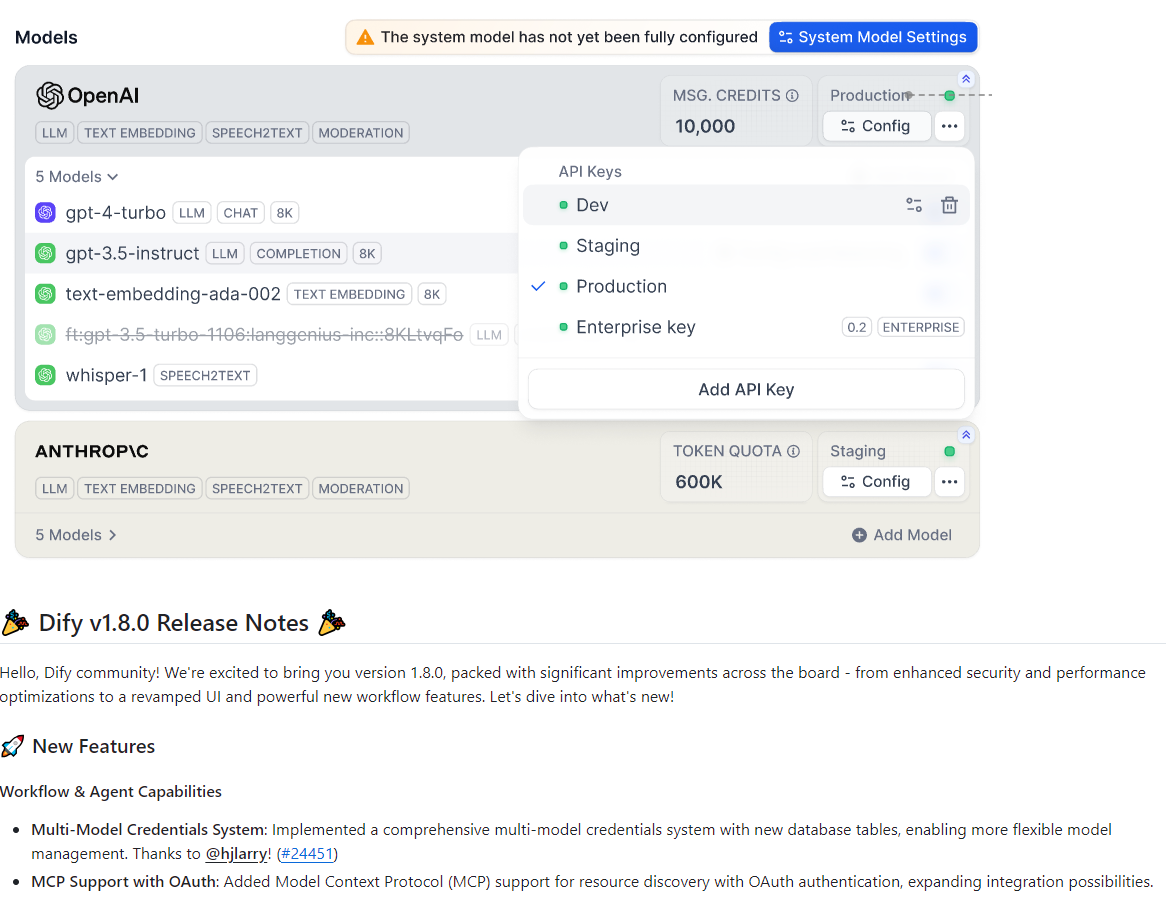Select the Dev API key

592,205
